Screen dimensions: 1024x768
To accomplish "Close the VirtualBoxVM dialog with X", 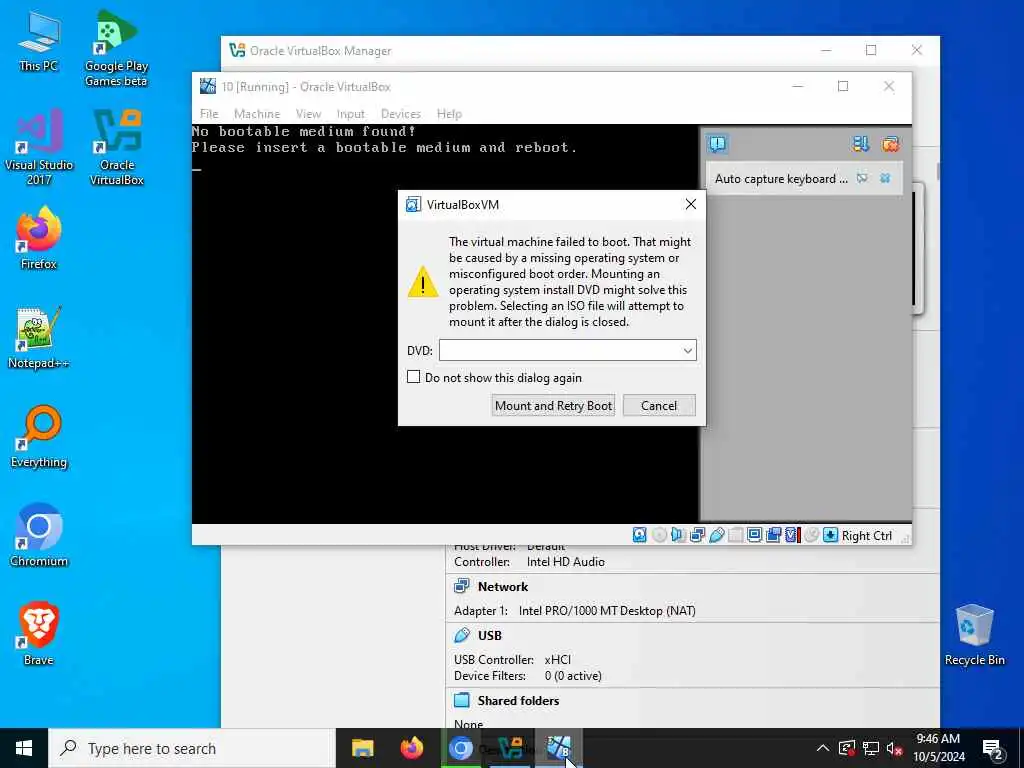I will click(690, 204).
